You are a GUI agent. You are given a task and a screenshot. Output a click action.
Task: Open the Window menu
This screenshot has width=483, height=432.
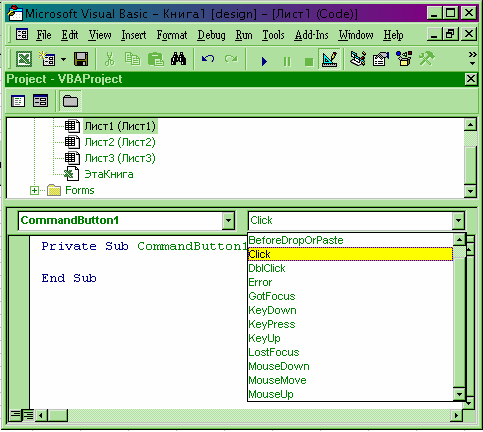coord(356,35)
